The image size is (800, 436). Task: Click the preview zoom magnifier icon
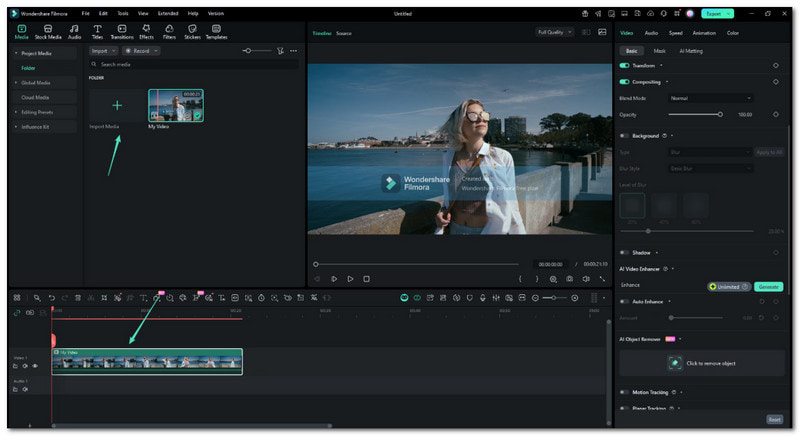pyautogui.click(x=553, y=279)
